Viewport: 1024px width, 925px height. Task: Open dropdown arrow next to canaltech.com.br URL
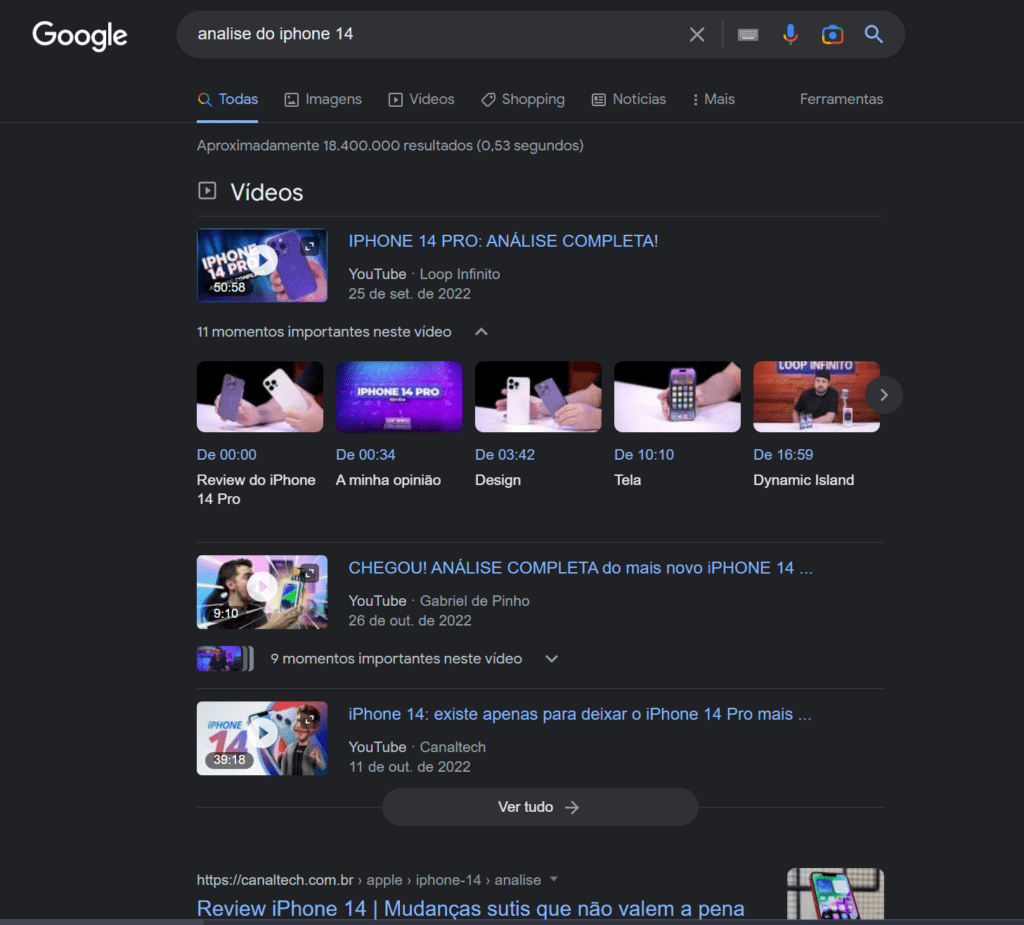pyautogui.click(x=554, y=879)
